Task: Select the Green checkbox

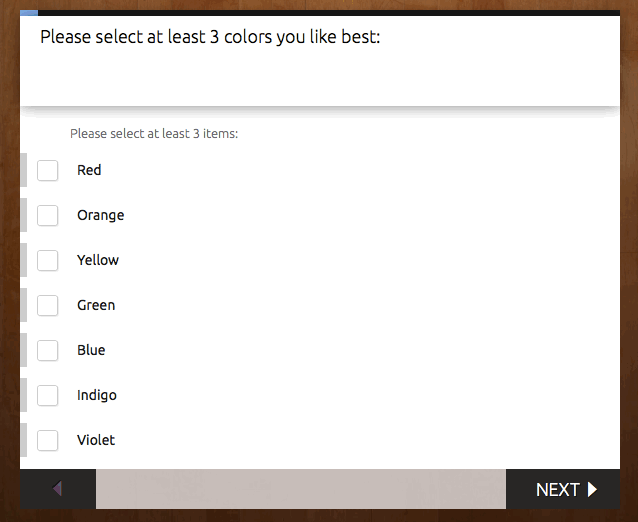Action: [48, 305]
